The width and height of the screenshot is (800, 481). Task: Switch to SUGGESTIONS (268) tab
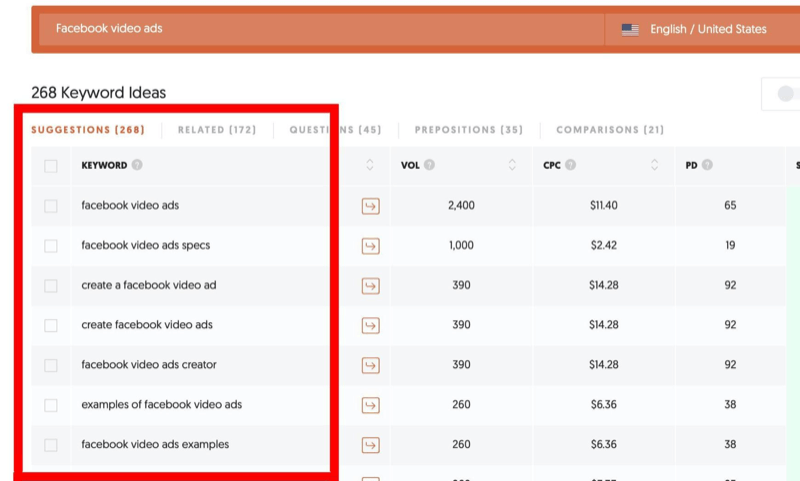point(88,130)
